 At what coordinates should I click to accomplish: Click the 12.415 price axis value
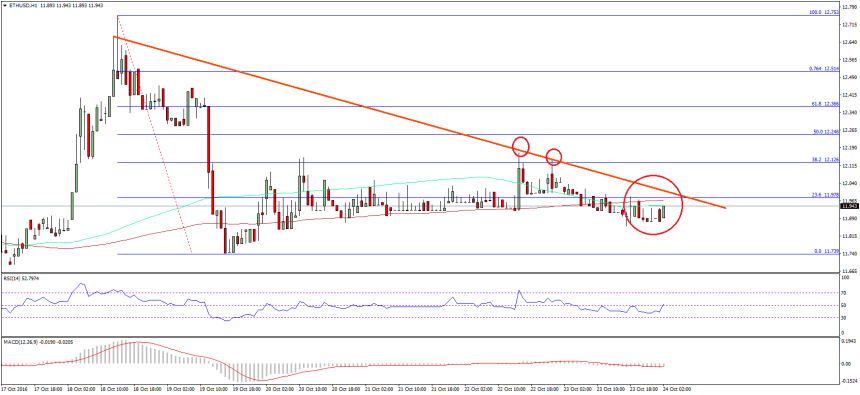point(850,95)
